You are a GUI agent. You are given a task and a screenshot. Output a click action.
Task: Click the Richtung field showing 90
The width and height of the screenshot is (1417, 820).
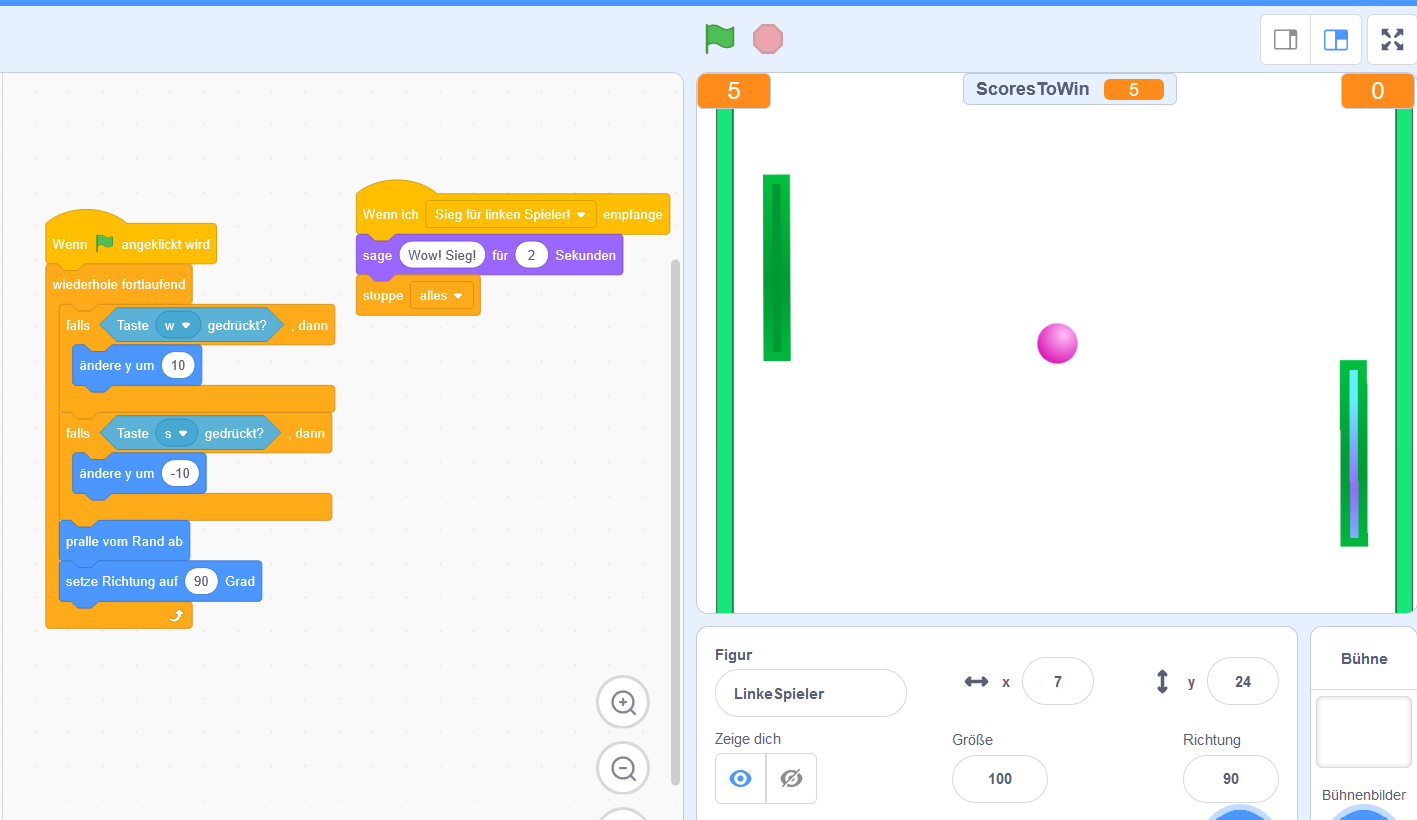(x=1230, y=778)
